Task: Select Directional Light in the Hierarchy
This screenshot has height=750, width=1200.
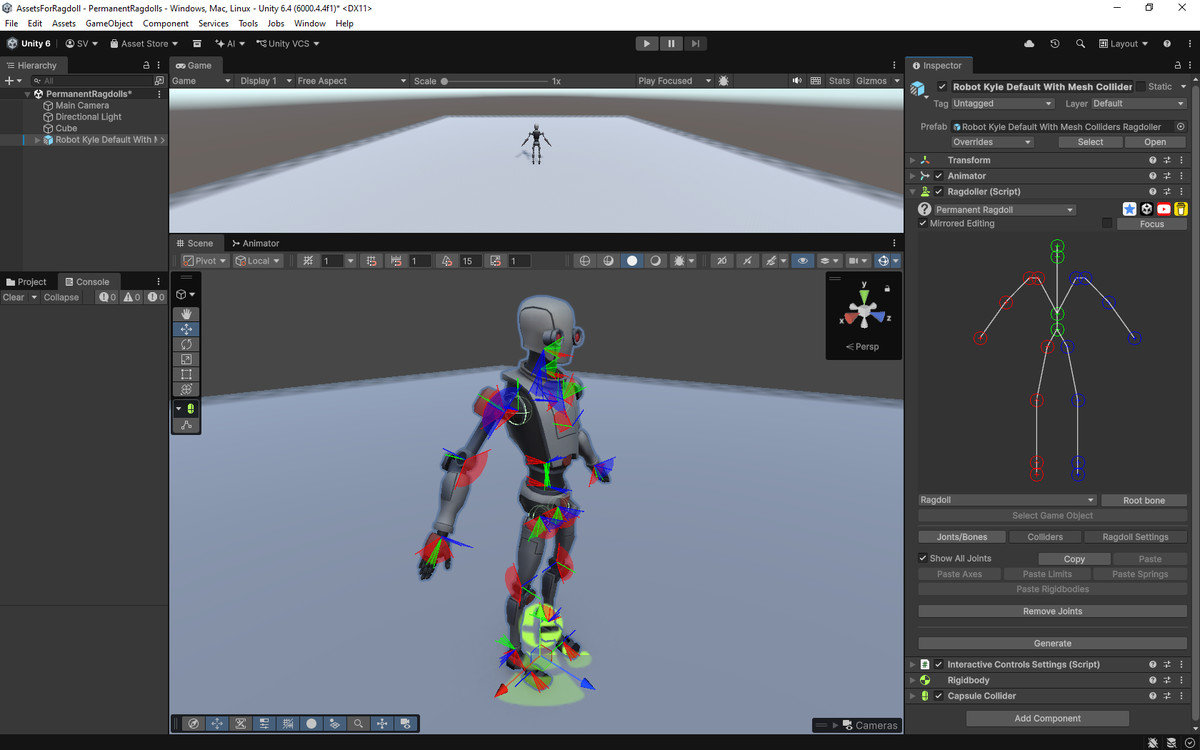Action: [x=88, y=117]
